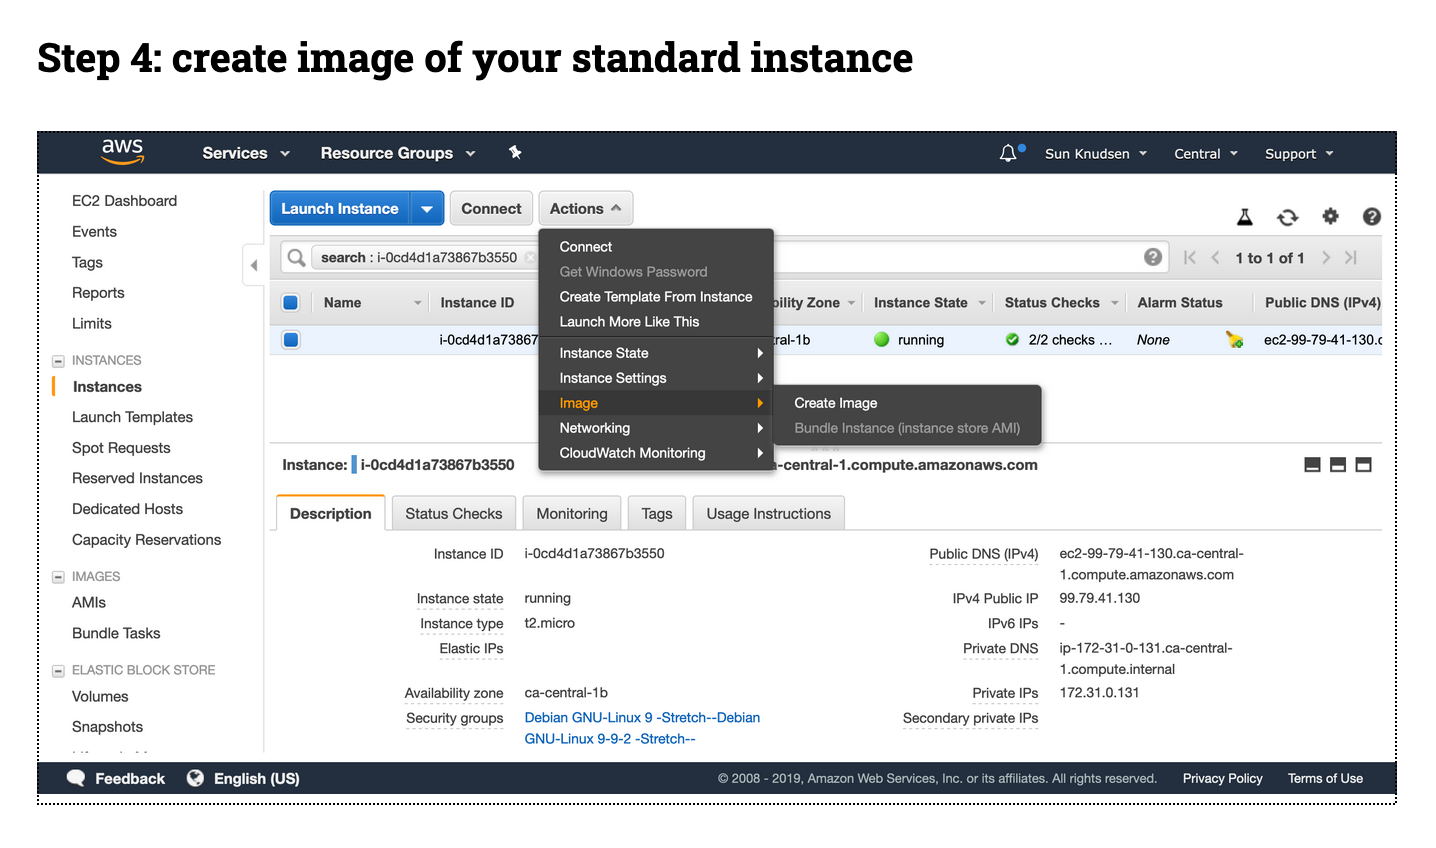Open the search help circle icon
Screen dimensions: 1436x848
coord(1153,257)
